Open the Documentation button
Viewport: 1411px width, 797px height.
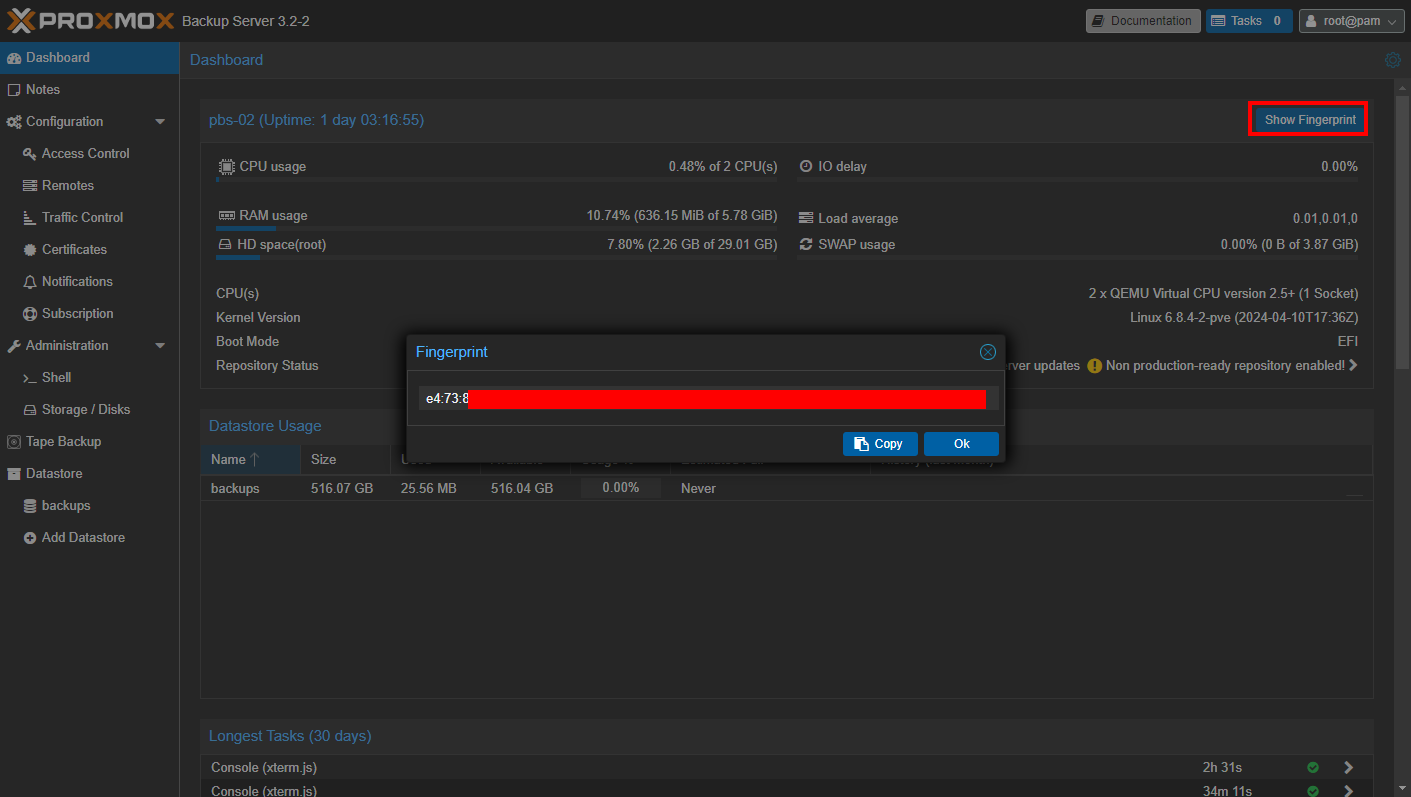pos(1143,21)
